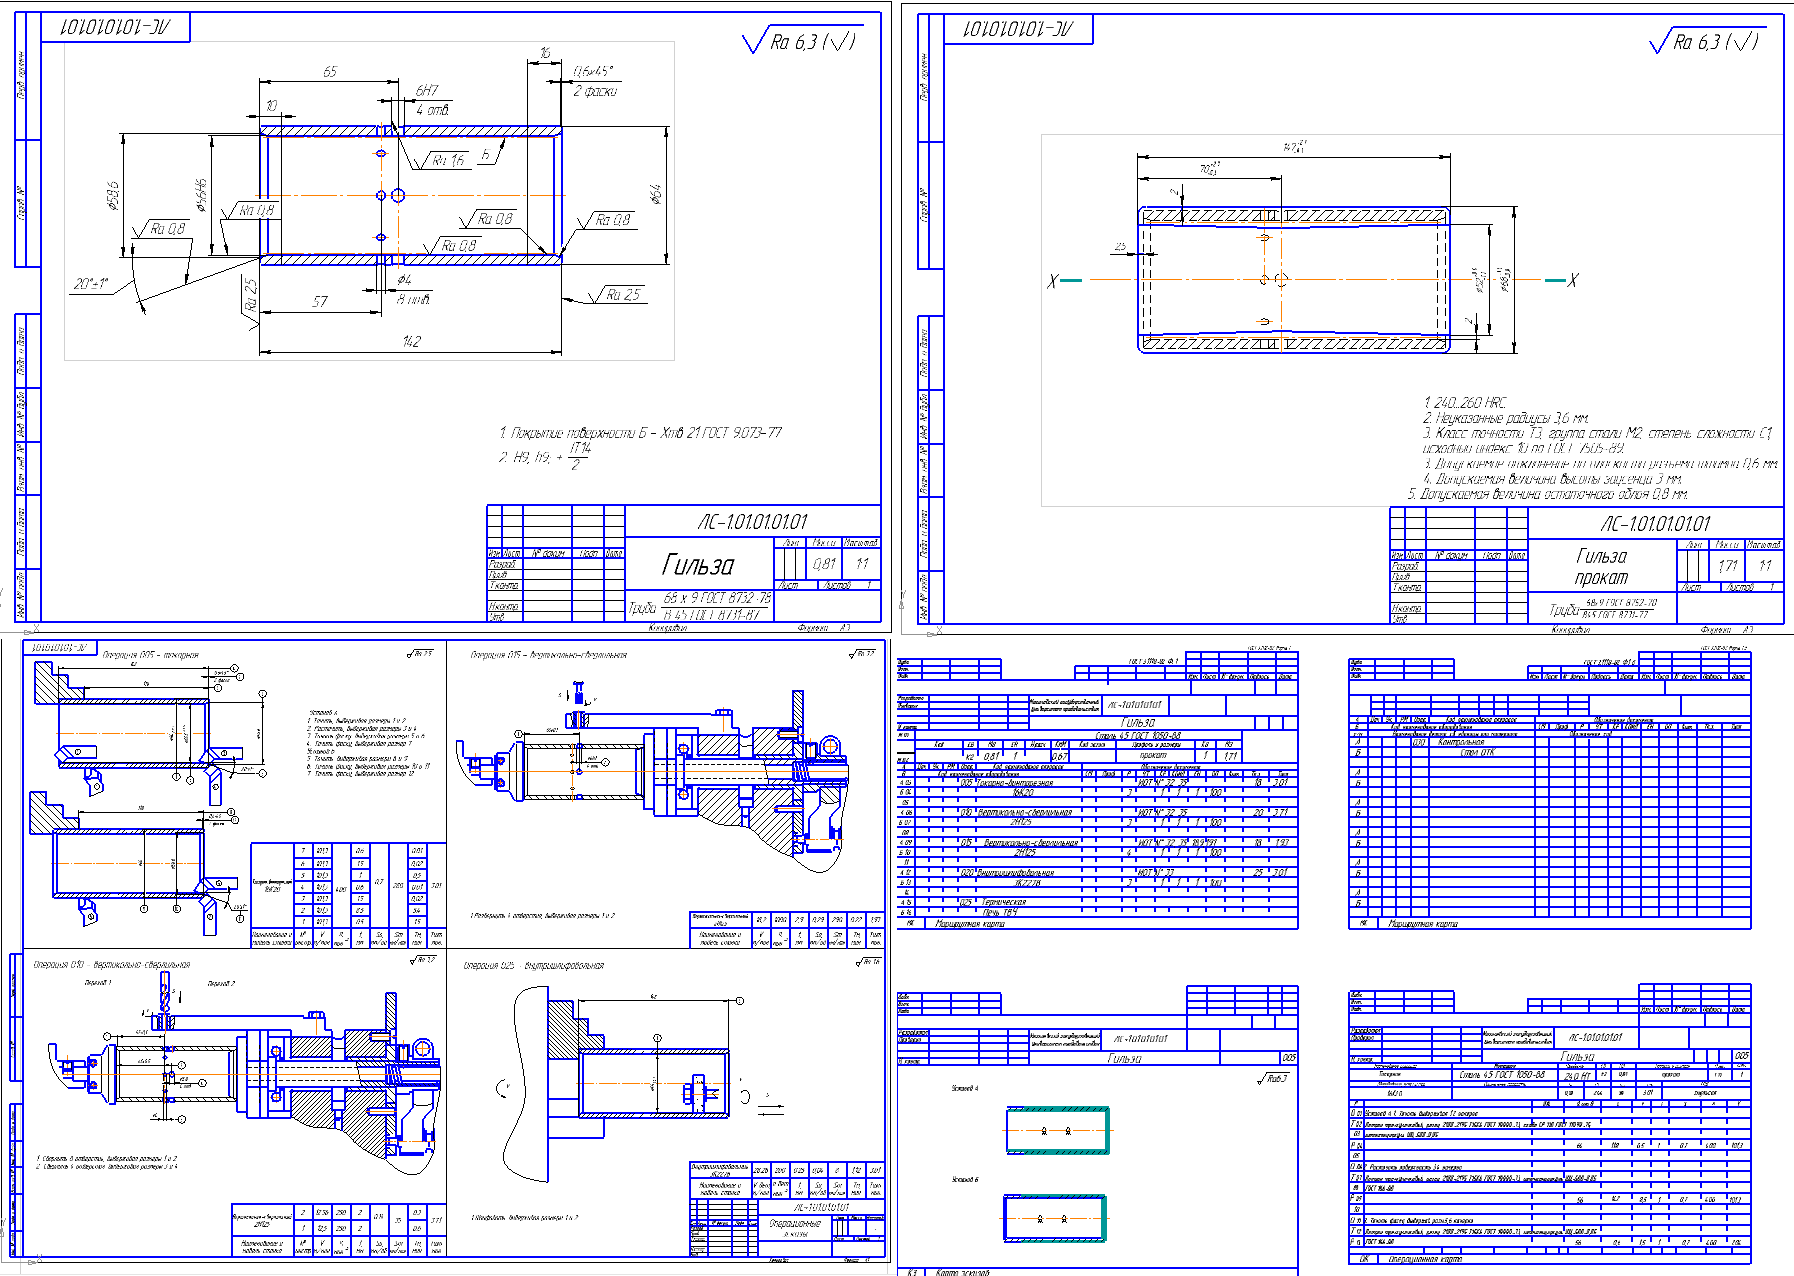This screenshot has width=1794, height=1276.
Task: Click the 'Гильза' title on the first sheet
Action: [698, 565]
